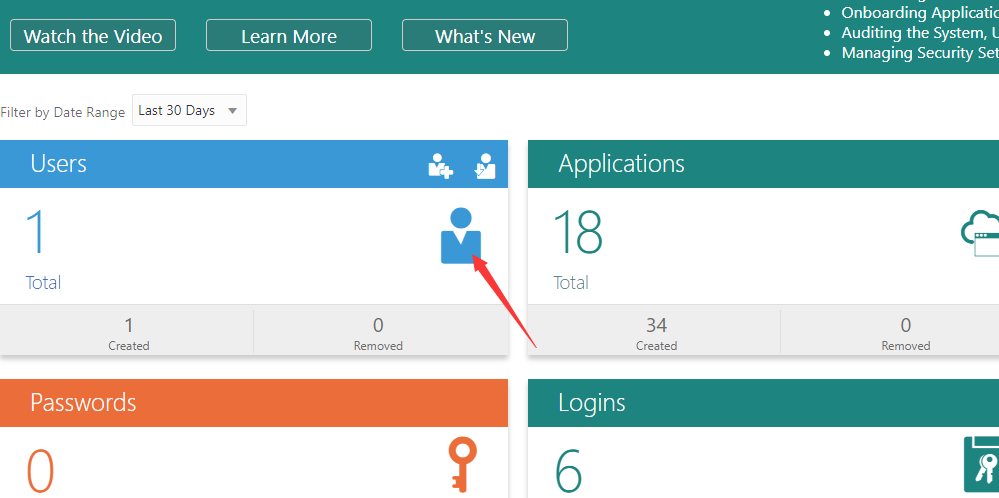Click the cloud application icon in Applications tile
This screenshot has width=999, height=498.
coord(979,234)
